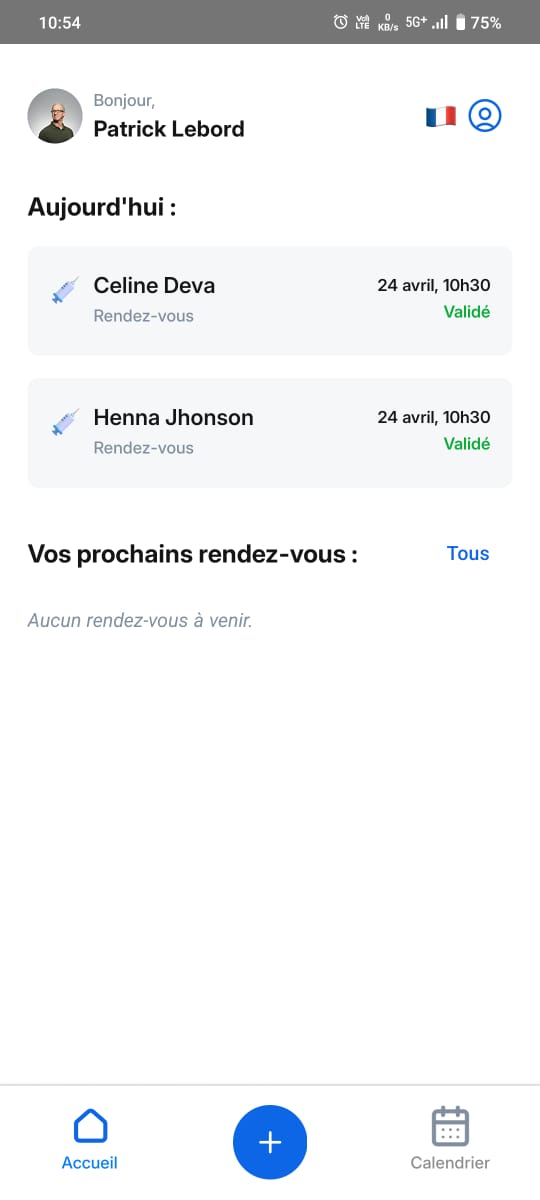
Task: Select the Accueil tab label
Action: click(x=90, y=1163)
